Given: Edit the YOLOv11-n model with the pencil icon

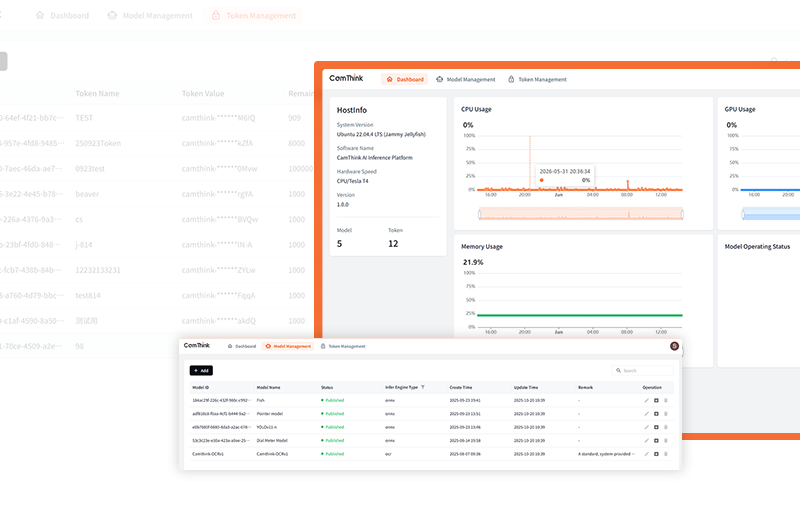Looking at the screenshot, I should pos(646,427).
